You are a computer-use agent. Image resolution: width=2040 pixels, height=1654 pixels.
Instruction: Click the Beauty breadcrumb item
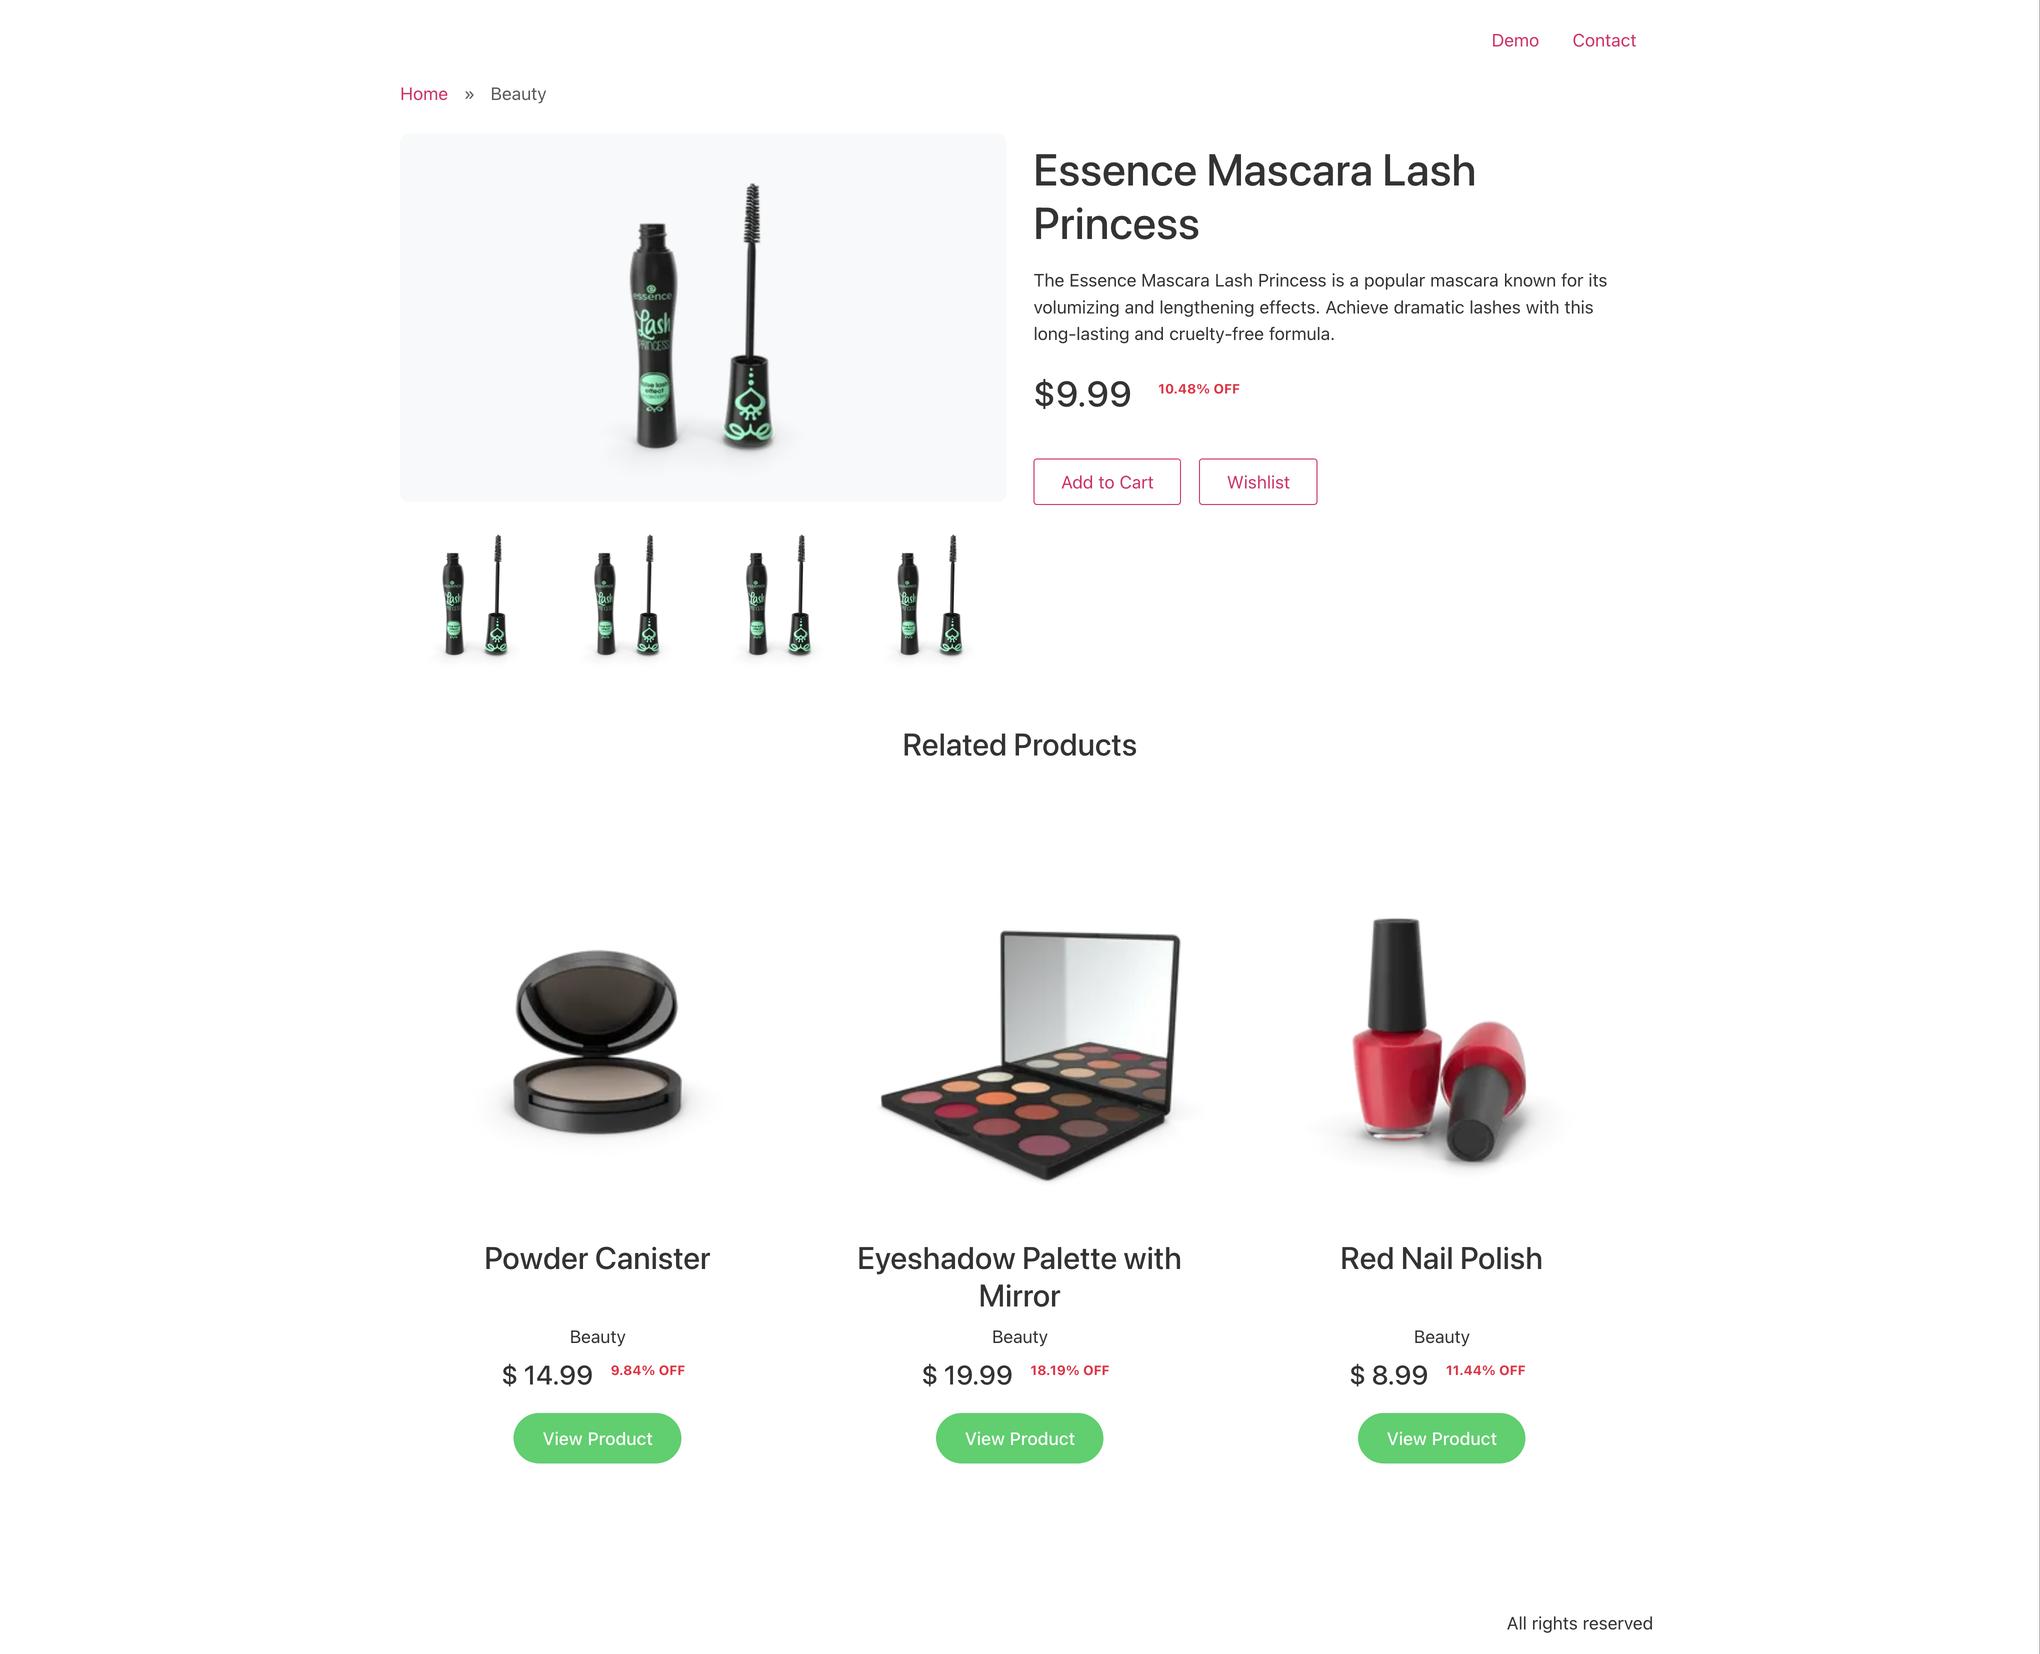pyautogui.click(x=518, y=94)
